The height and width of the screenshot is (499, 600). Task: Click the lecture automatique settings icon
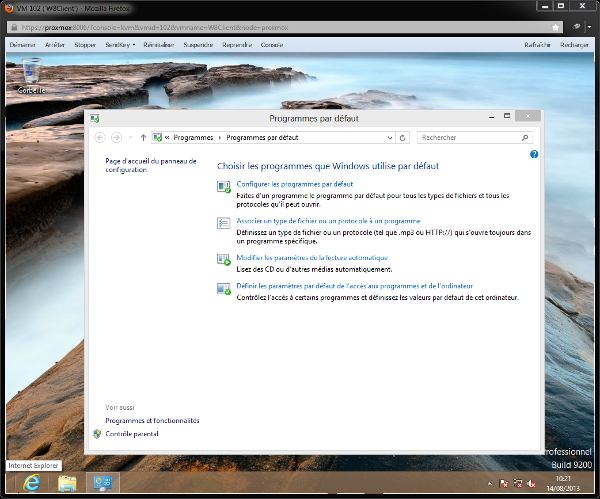pos(223,259)
